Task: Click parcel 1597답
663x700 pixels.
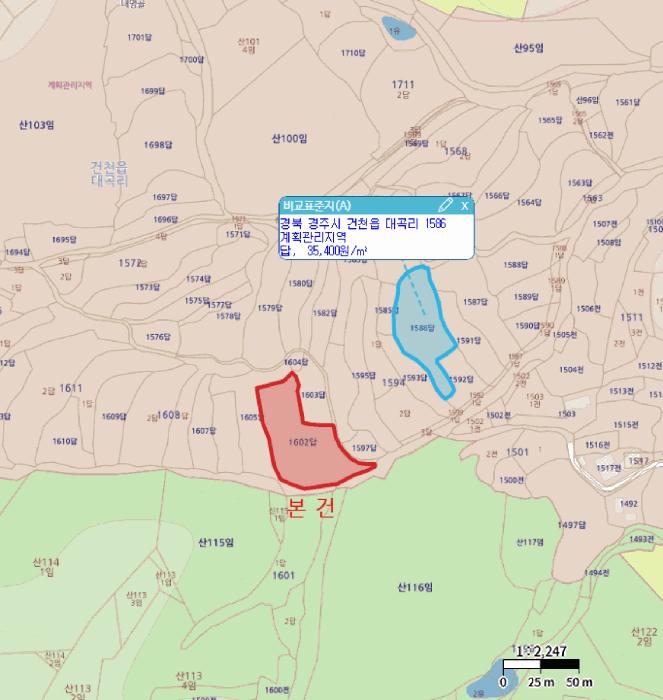Action: click(x=364, y=448)
